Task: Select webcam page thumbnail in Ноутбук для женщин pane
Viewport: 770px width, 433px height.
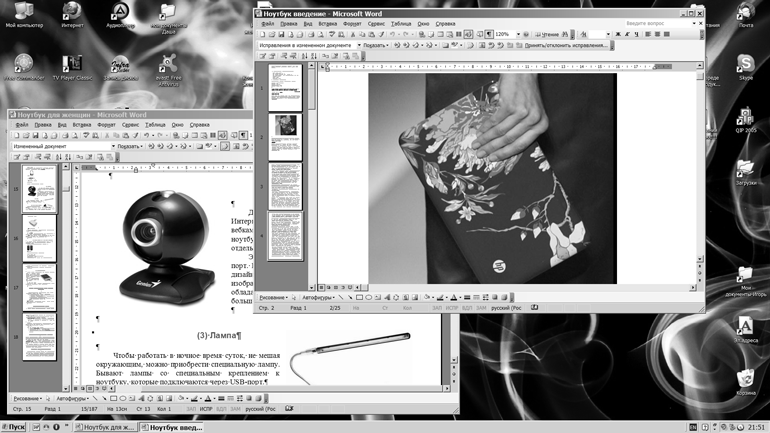Action: coord(40,186)
